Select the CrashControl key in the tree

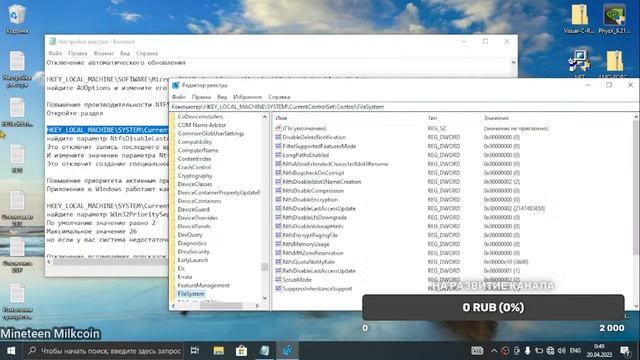pyautogui.click(x=194, y=167)
